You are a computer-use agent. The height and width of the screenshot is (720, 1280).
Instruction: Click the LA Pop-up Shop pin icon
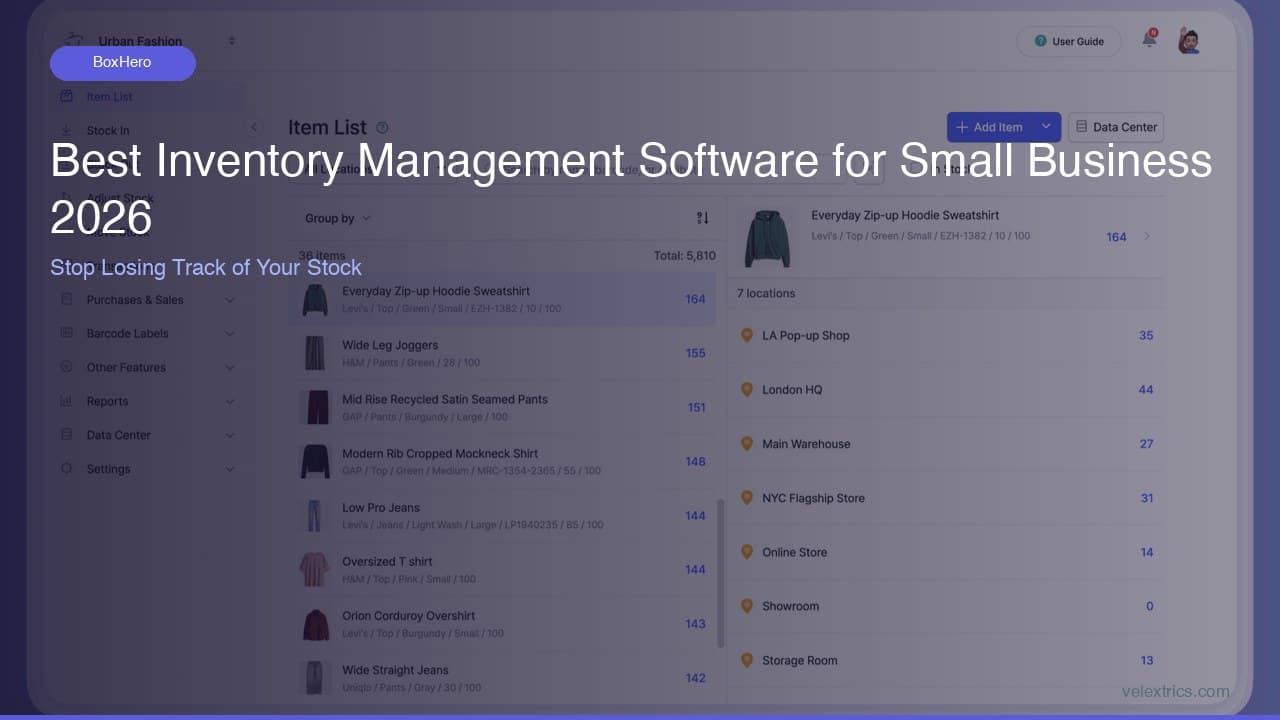746,335
